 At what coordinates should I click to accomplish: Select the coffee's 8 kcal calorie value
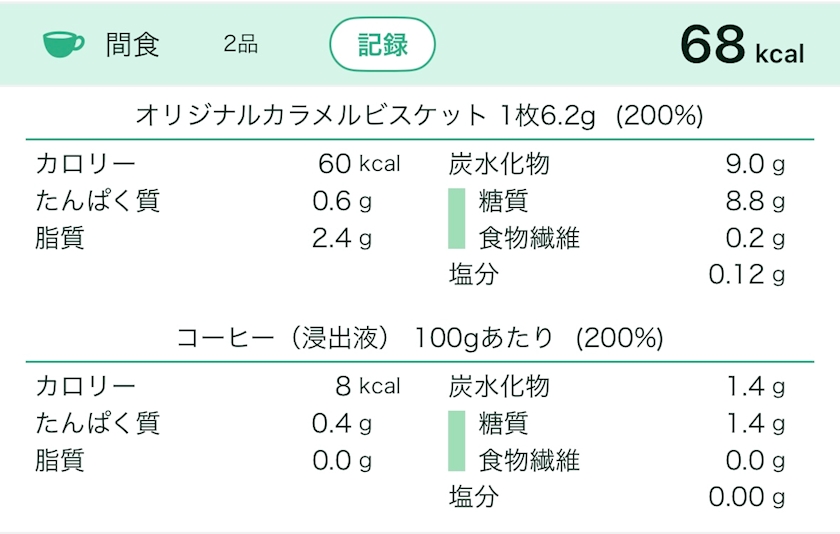click(x=367, y=386)
